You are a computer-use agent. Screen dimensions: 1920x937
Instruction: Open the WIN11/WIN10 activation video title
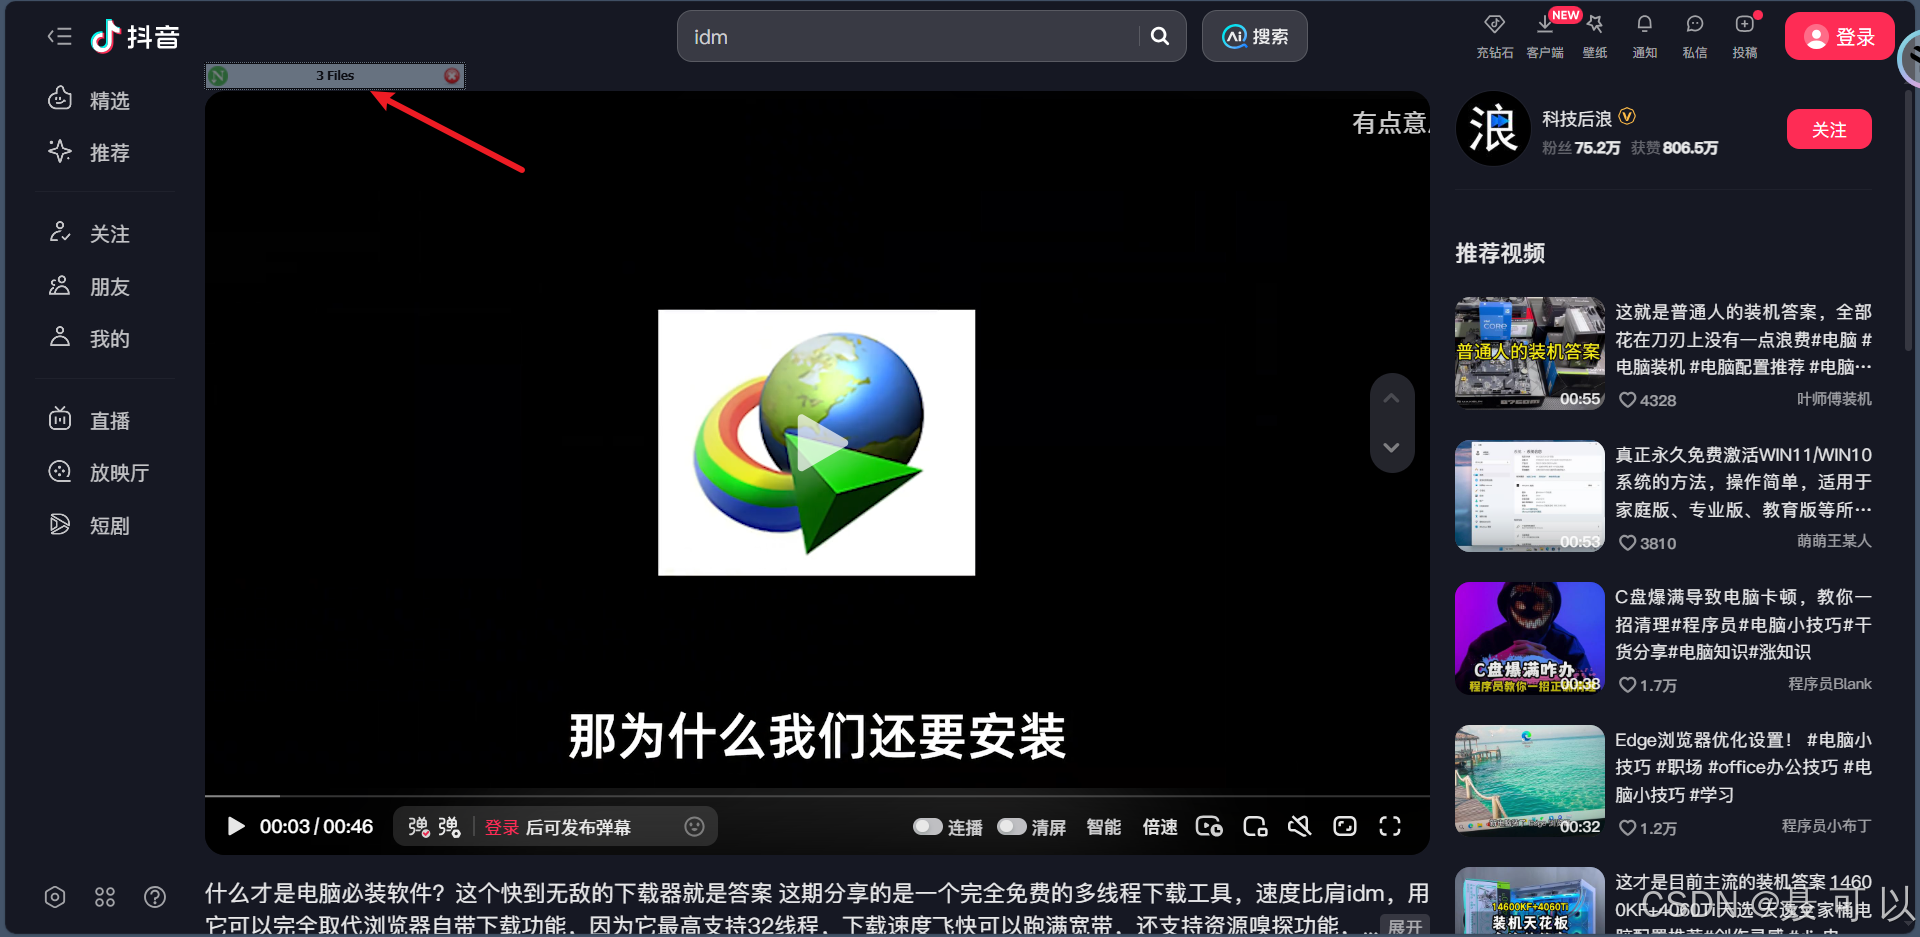click(1743, 482)
